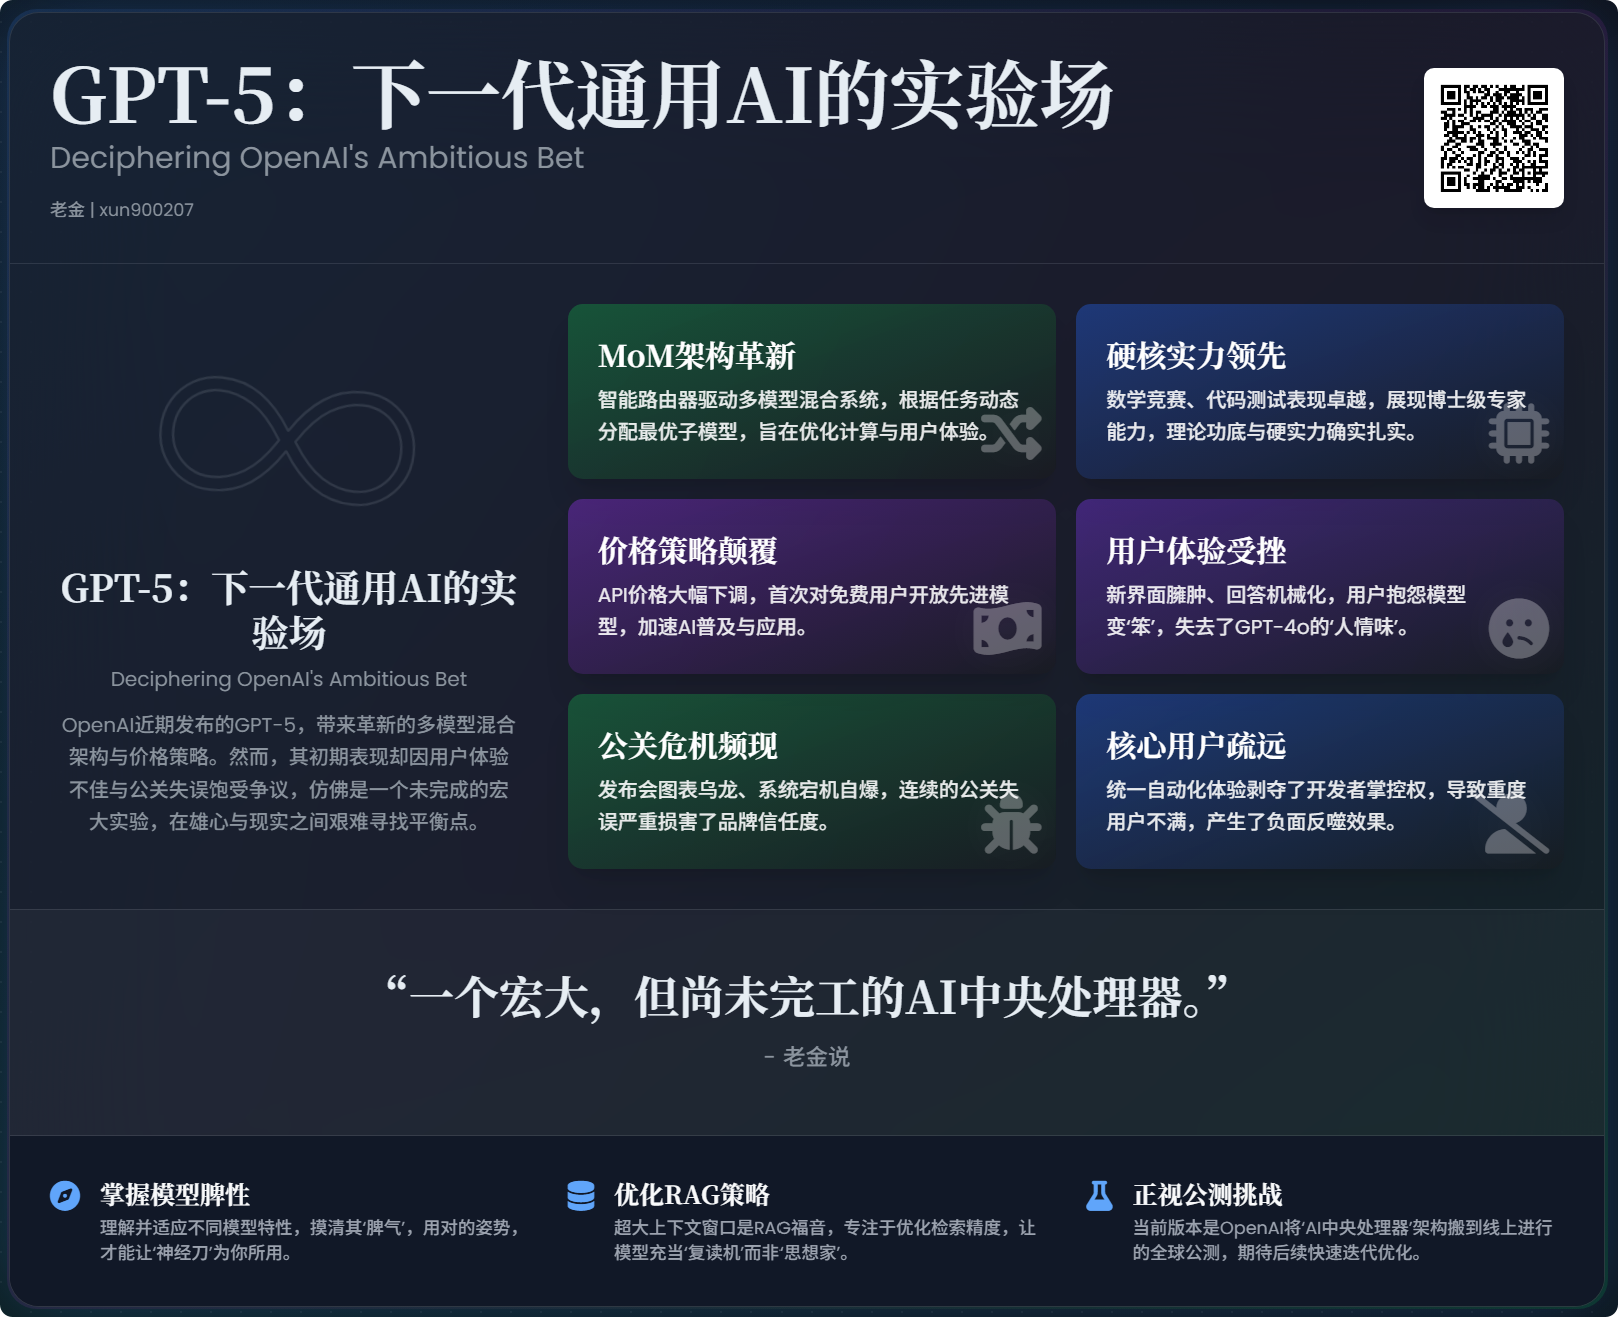The width and height of the screenshot is (1618, 1317).
Task: Click the author text 老金 | xun900207
Action: point(122,209)
